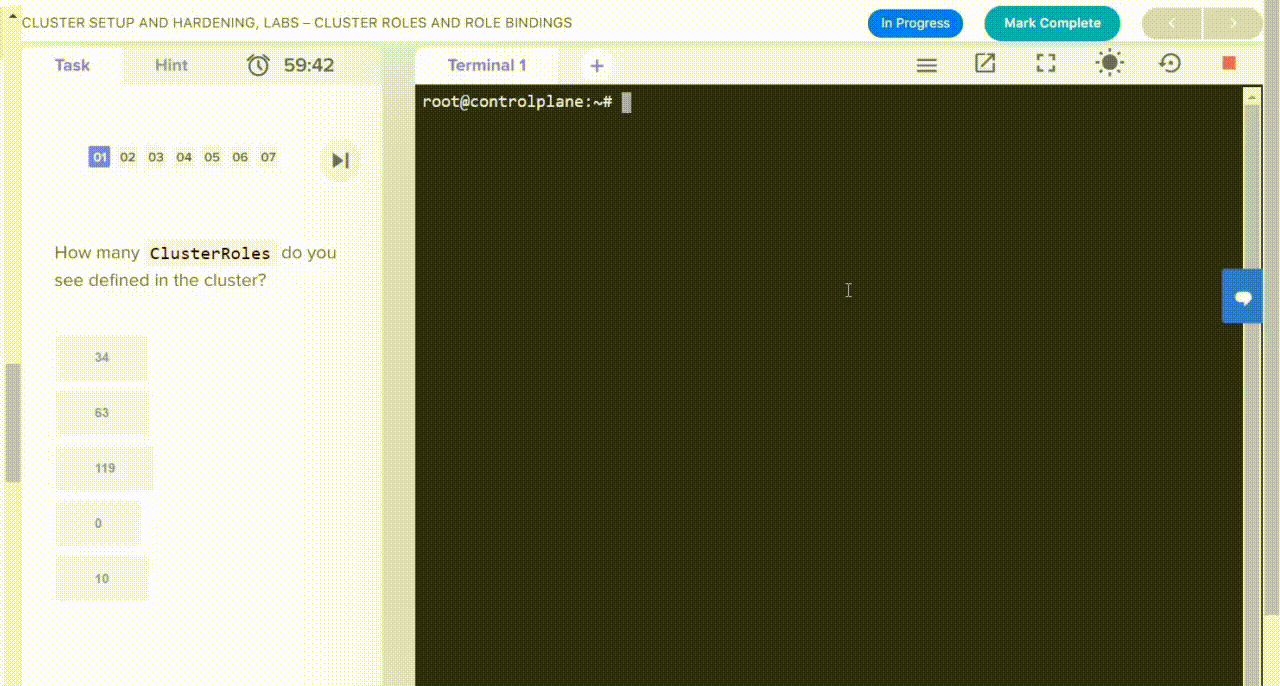
Task: Click the red stop session icon
Action: tap(1229, 62)
